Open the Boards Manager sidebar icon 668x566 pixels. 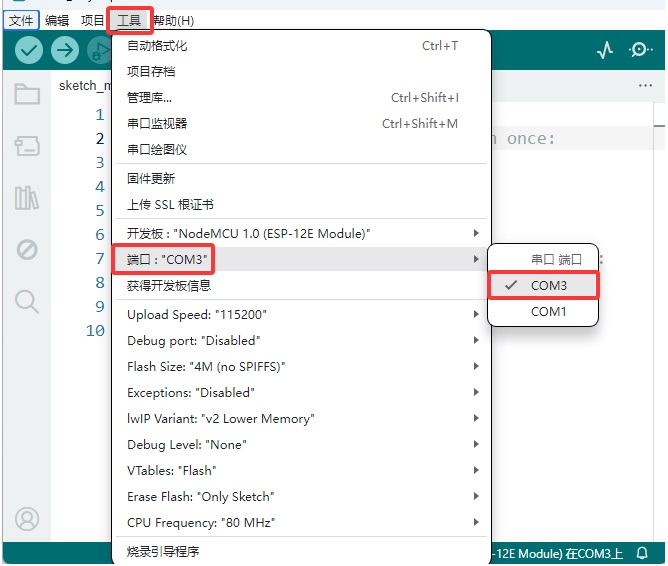tap(27, 146)
